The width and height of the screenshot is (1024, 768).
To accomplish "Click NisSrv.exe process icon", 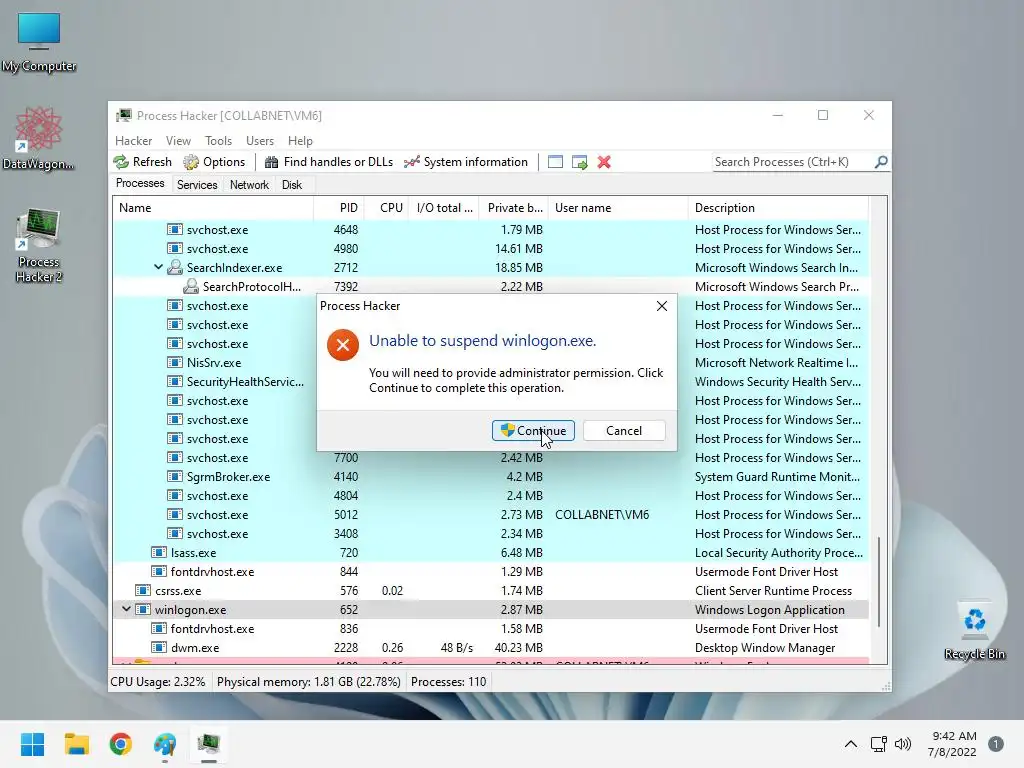I will point(174,362).
